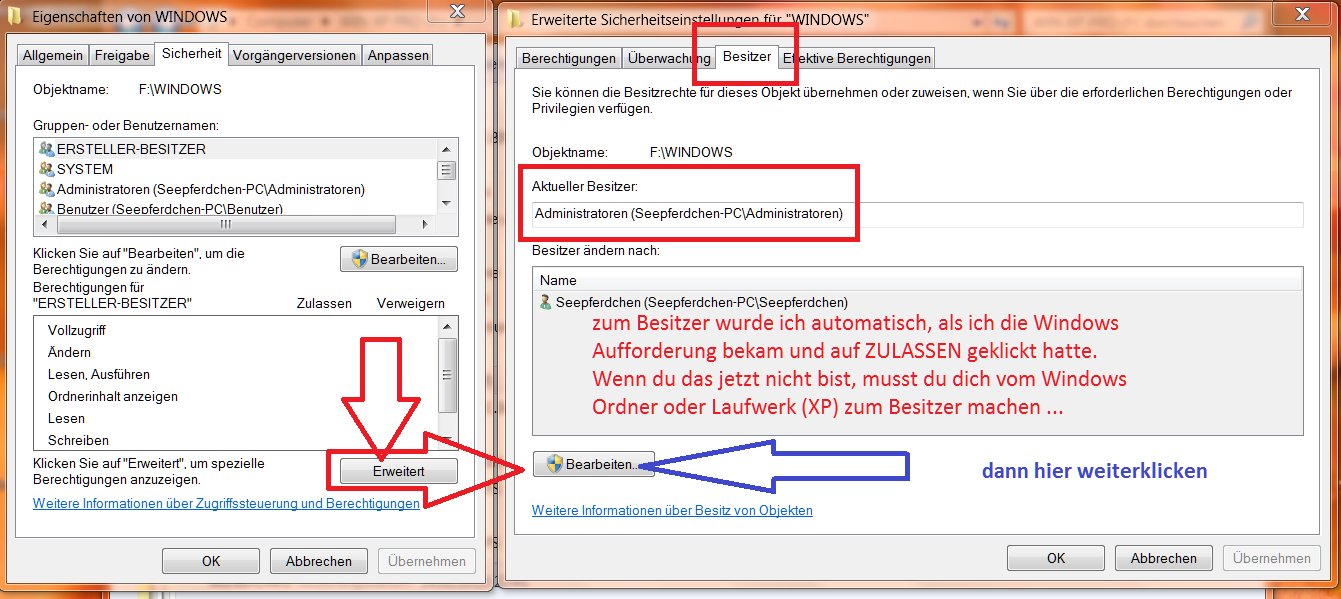
Task: Click the ERSTELLER-BESITZER group icon
Action: coord(46,148)
